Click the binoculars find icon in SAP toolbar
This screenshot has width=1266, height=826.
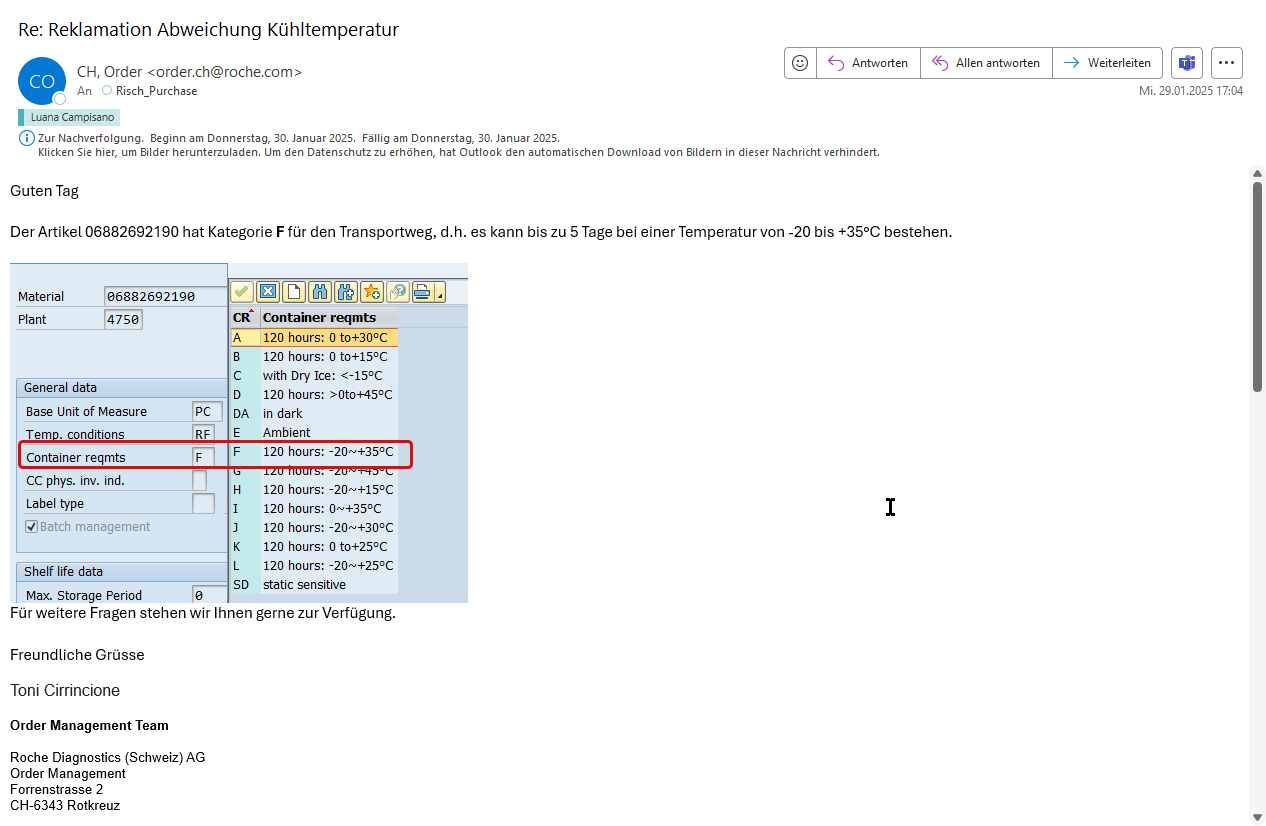point(320,291)
